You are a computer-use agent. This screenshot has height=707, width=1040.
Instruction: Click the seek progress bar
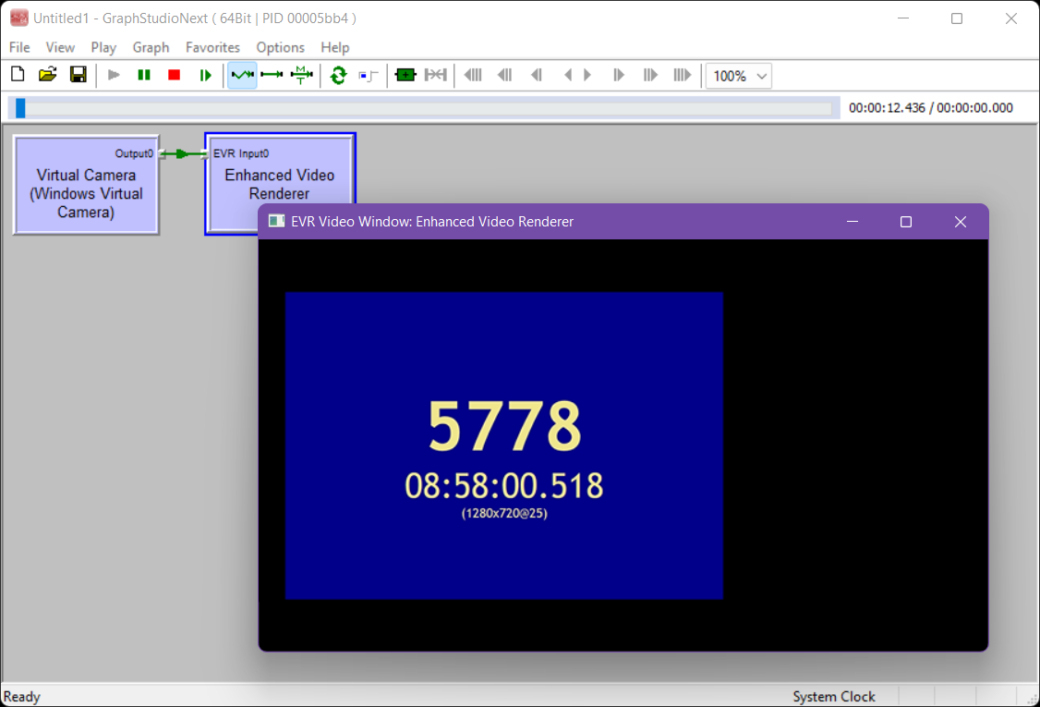click(420, 107)
